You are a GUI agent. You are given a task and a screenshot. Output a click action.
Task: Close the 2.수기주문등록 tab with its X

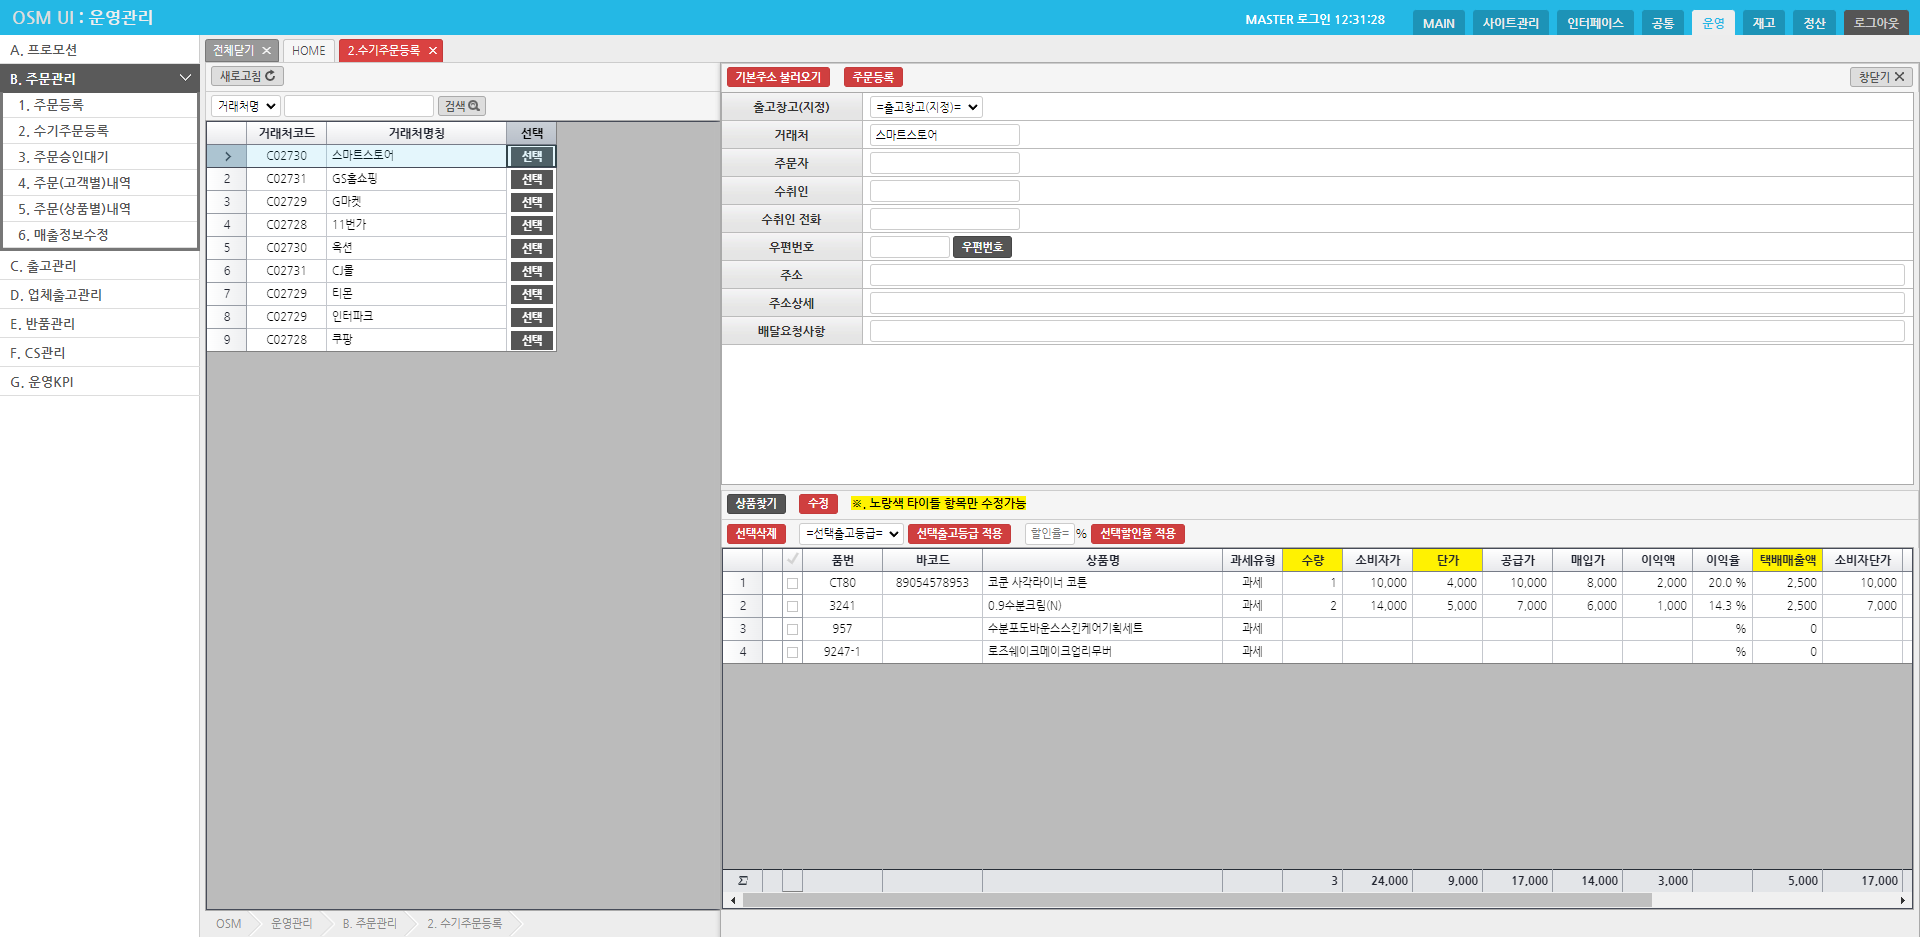pos(433,51)
